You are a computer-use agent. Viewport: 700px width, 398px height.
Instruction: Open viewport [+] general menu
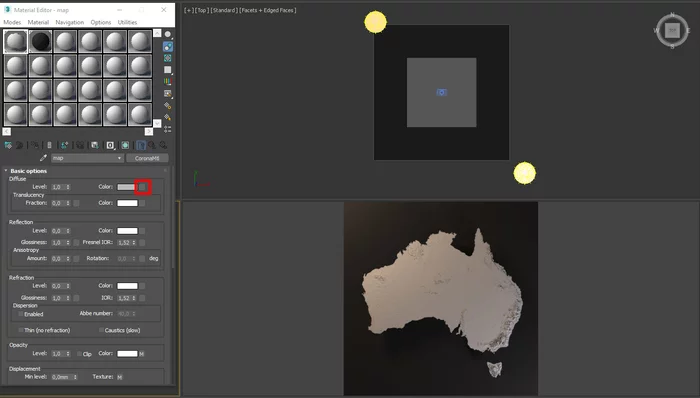[x=188, y=10]
